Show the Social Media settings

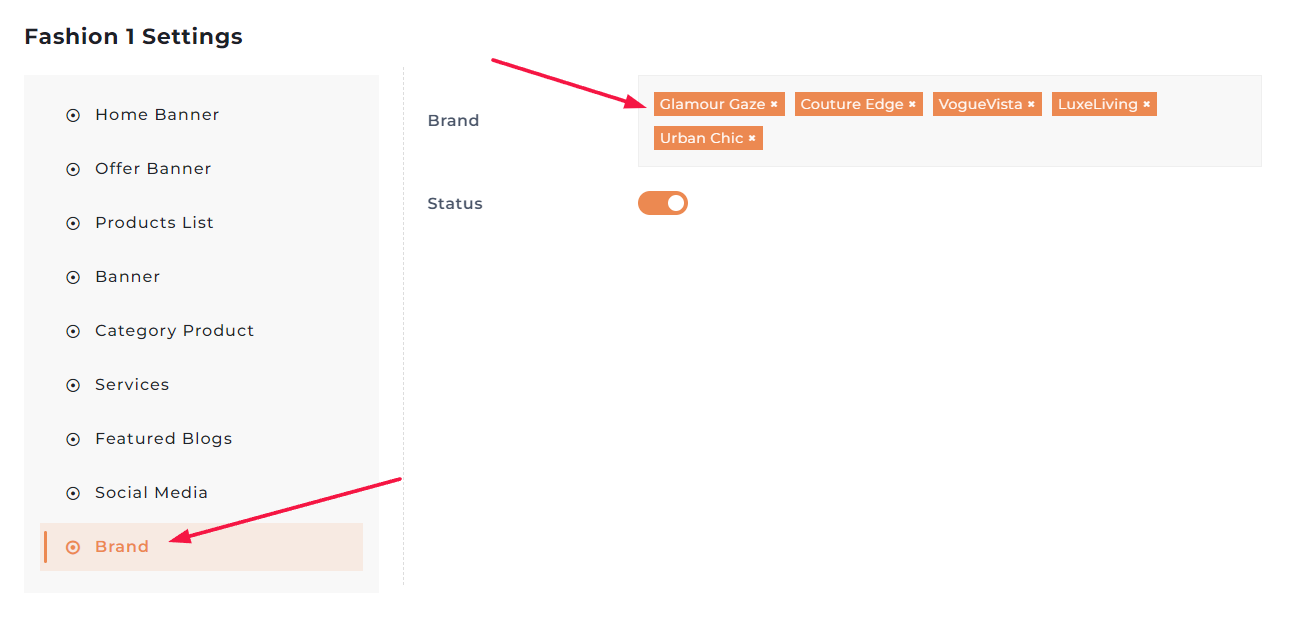[x=151, y=493]
